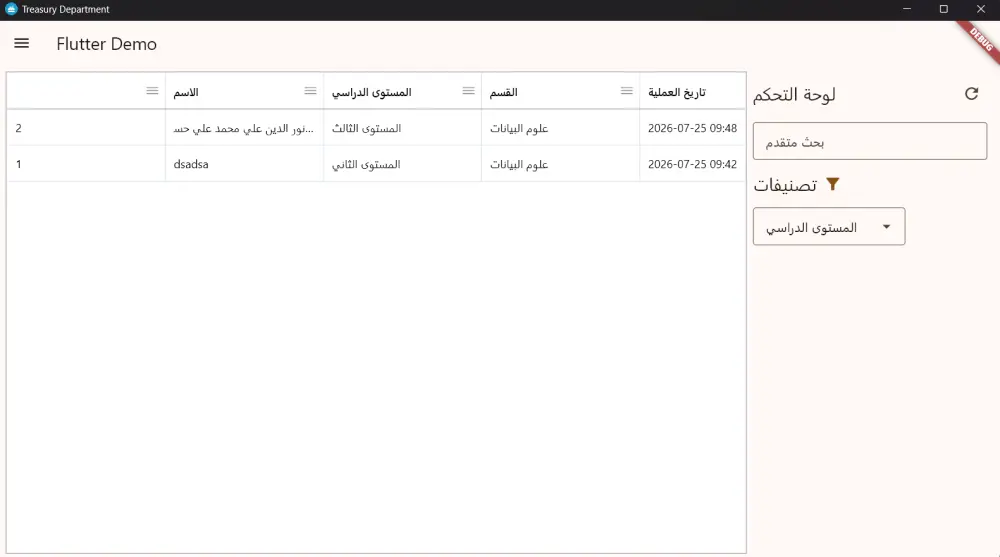The image size is (1000, 557).
Task: Select the cell with ID 2
Action: pyautogui.click(x=86, y=128)
